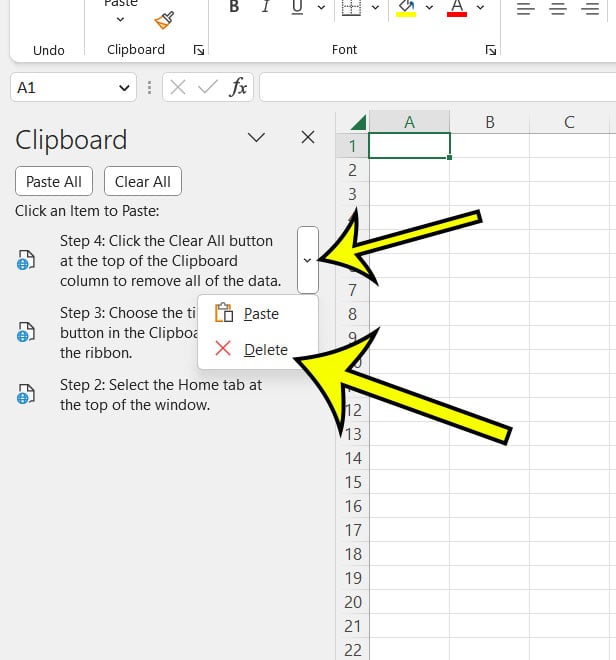The width and height of the screenshot is (616, 660).
Task: Apply red font color
Action: (x=457, y=8)
